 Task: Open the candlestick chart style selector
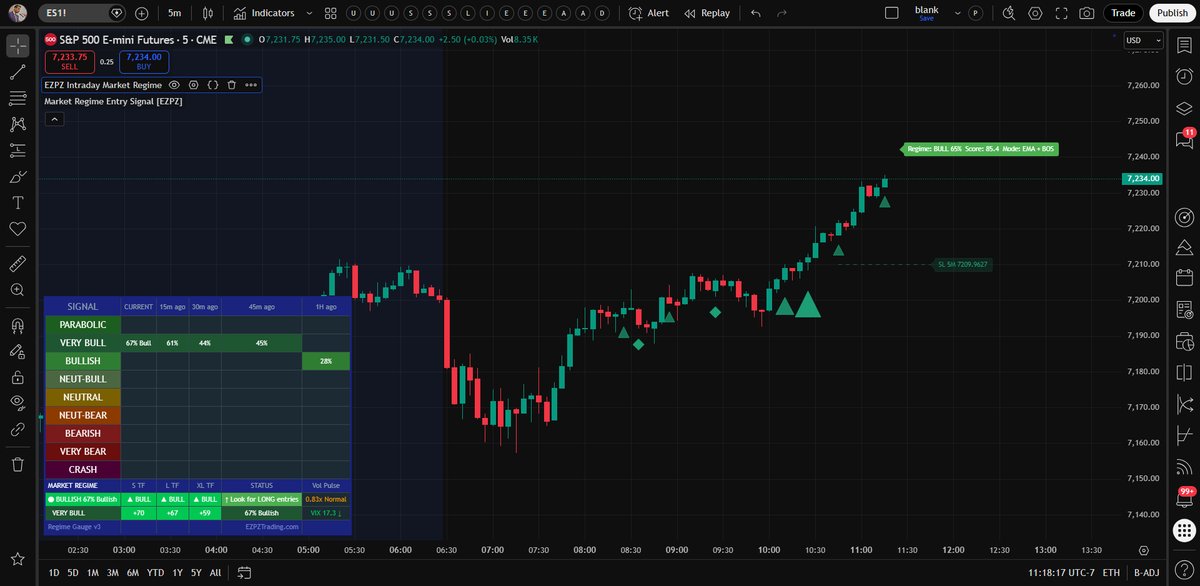[207, 13]
